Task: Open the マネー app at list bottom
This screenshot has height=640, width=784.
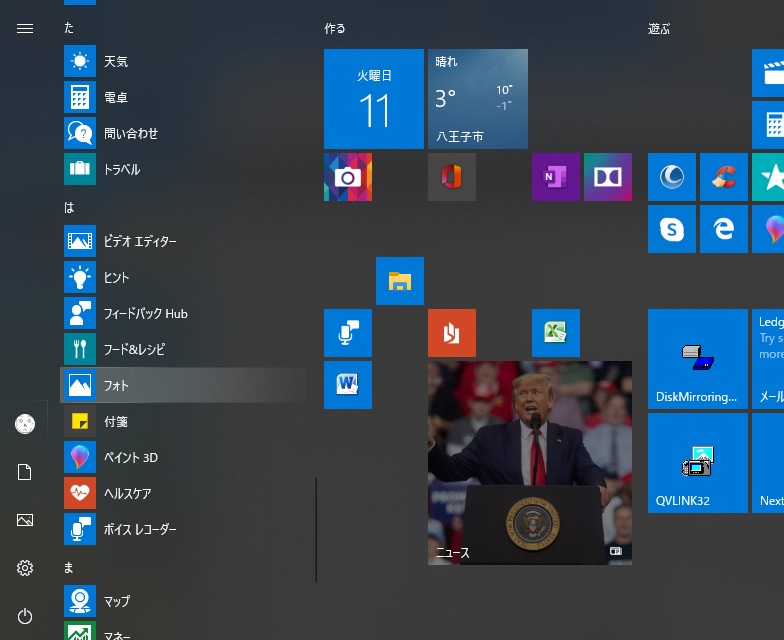Action: click(x=185, y=630)
